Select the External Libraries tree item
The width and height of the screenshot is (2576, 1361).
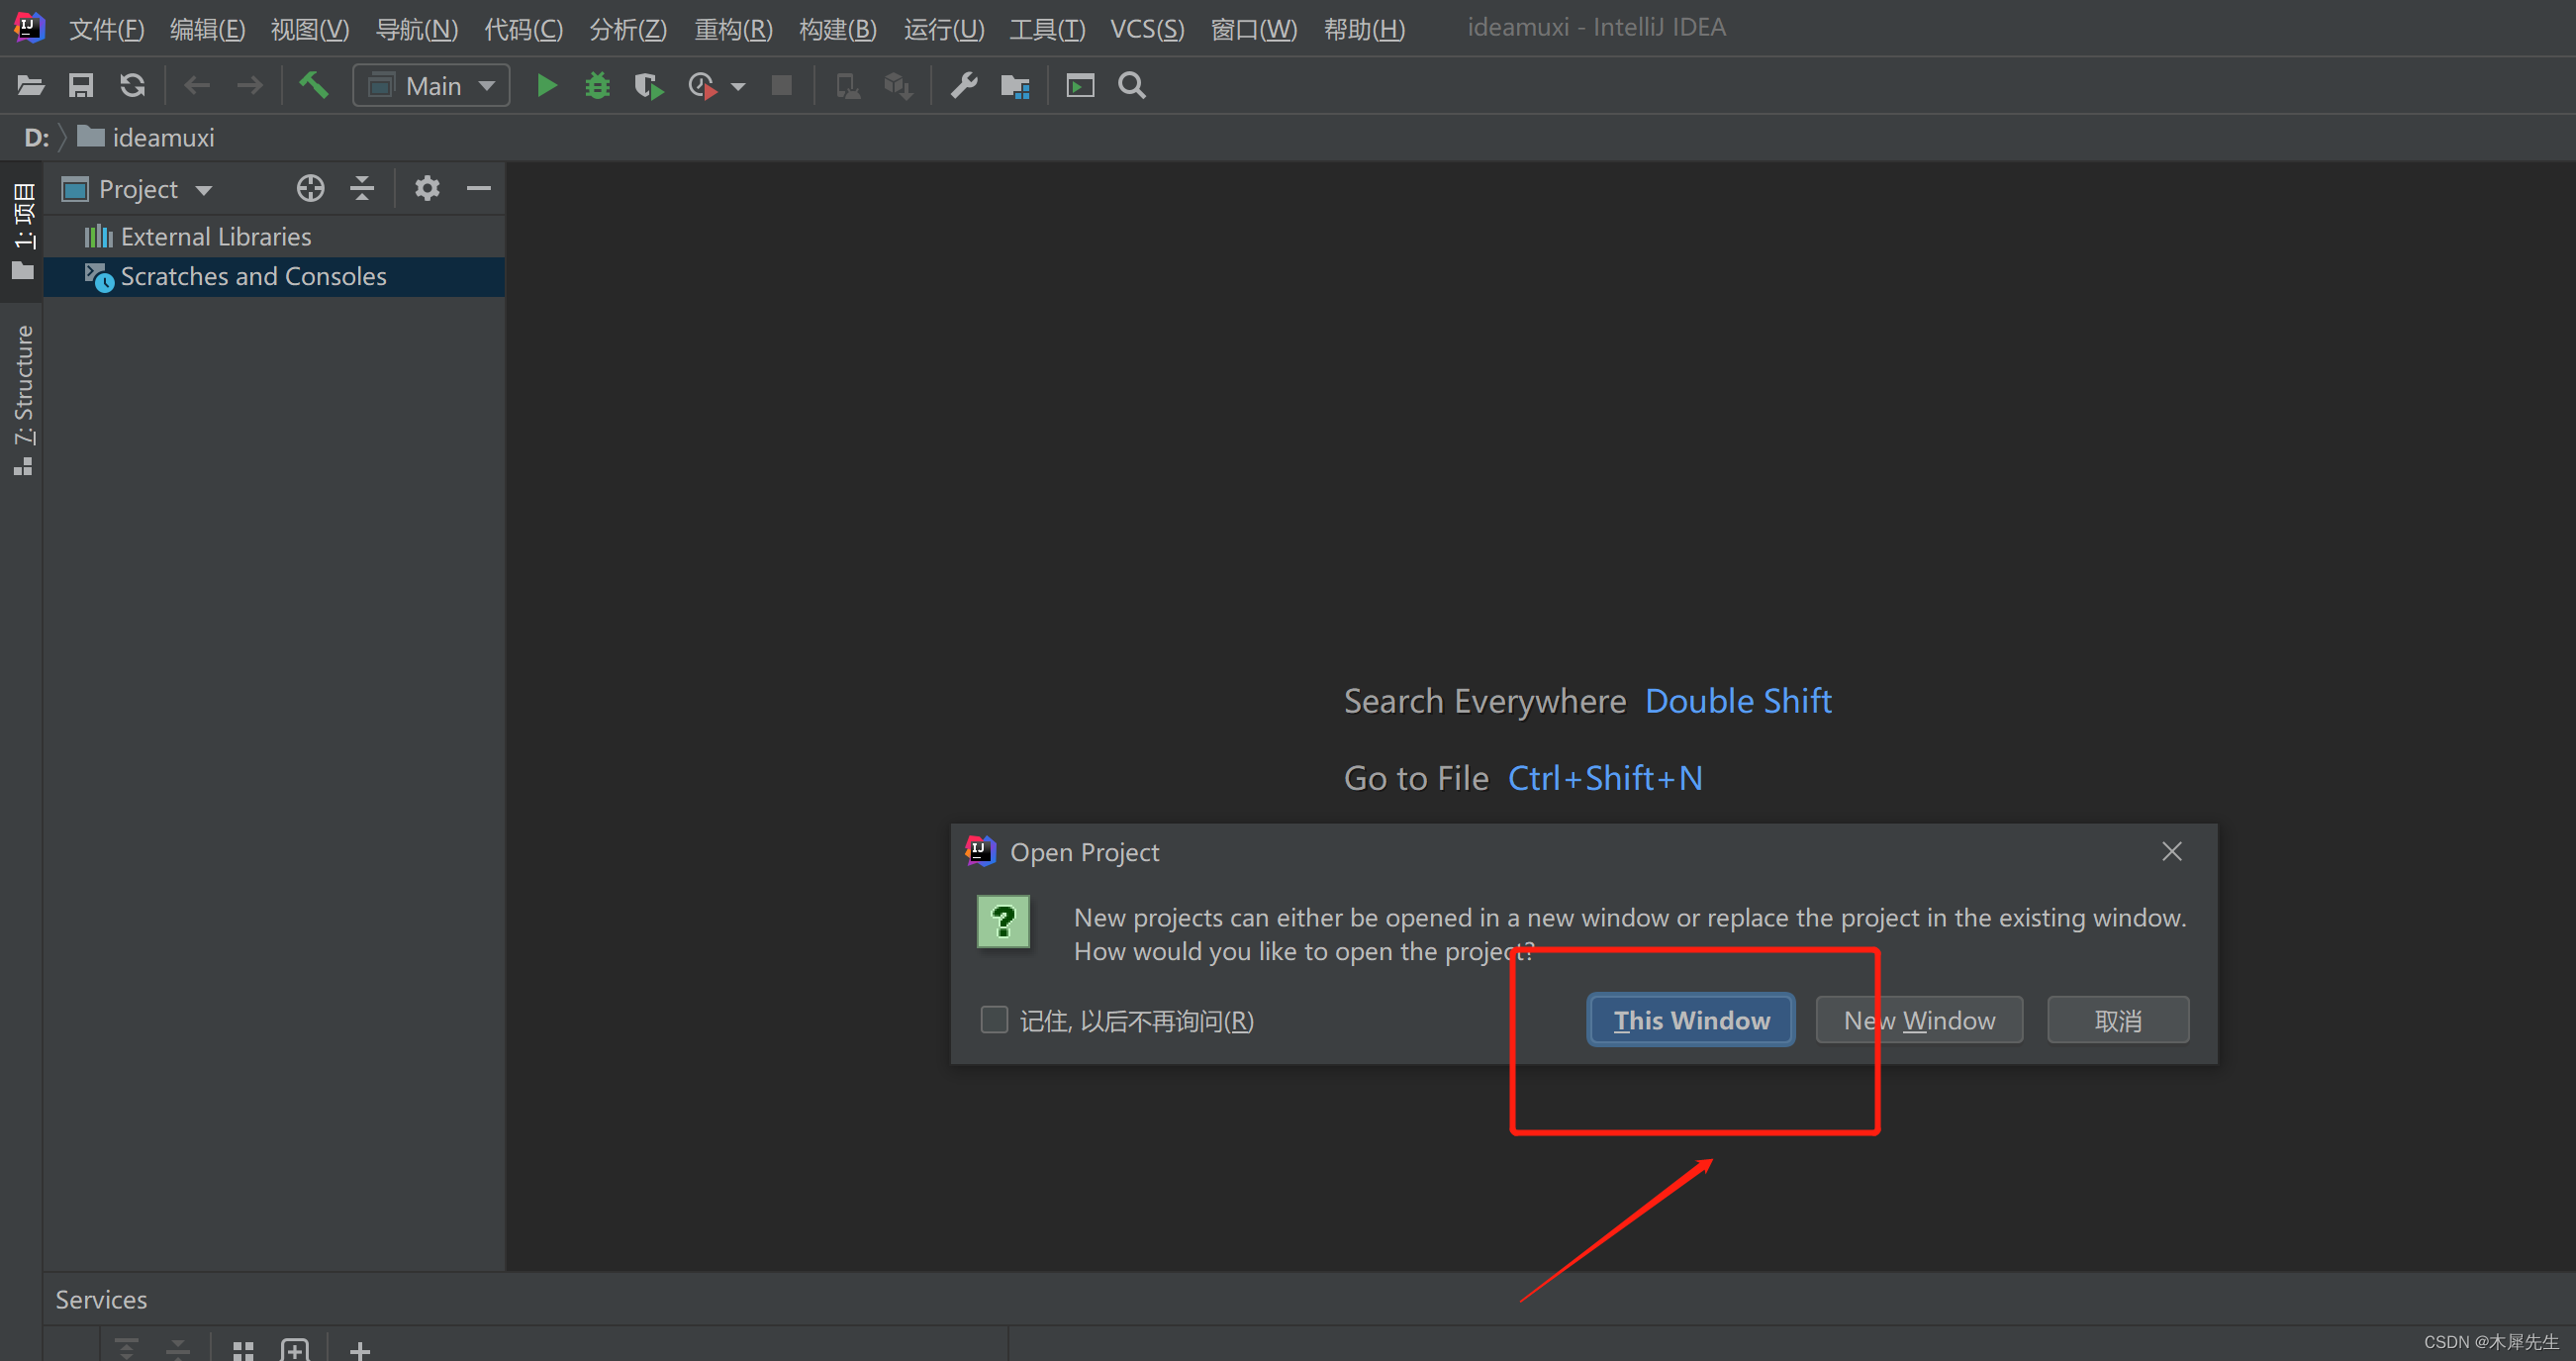point(215,237)
